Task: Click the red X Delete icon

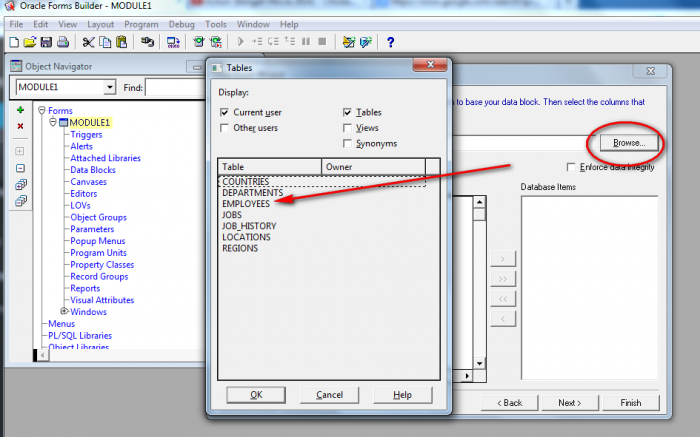Action: point(20,125)
